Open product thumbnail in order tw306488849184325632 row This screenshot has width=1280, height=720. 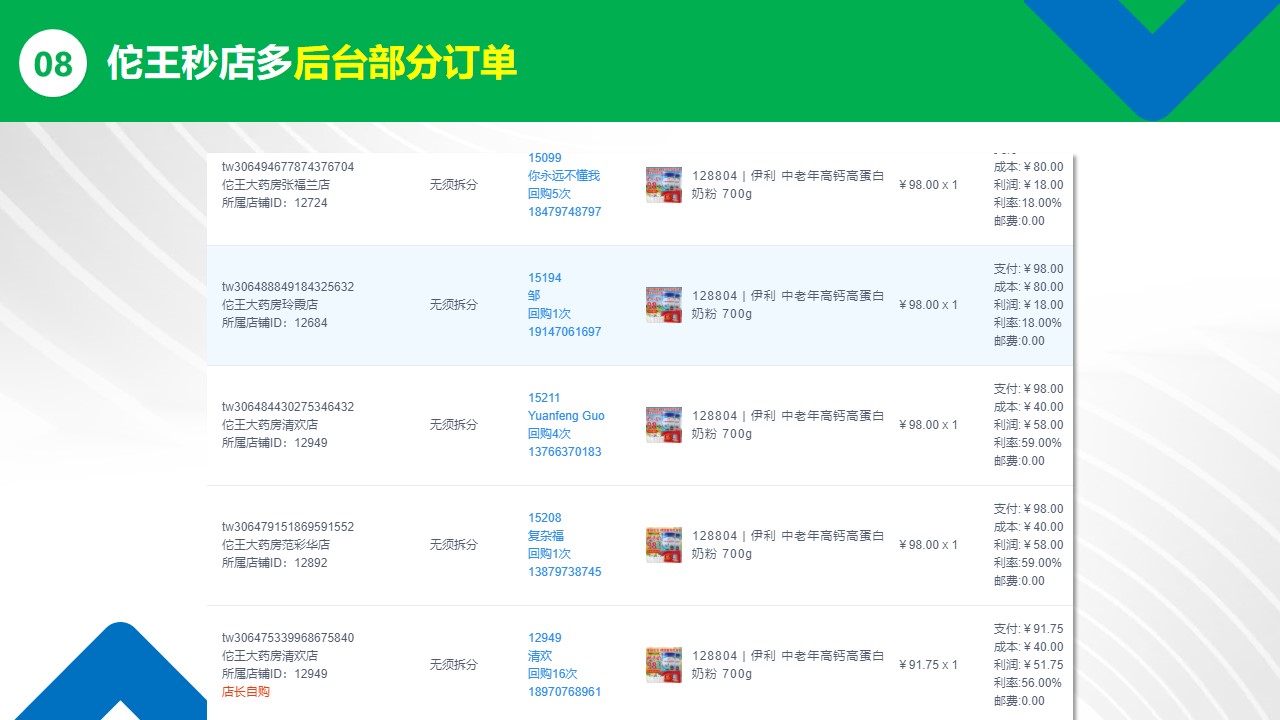[x=664, y=305]
